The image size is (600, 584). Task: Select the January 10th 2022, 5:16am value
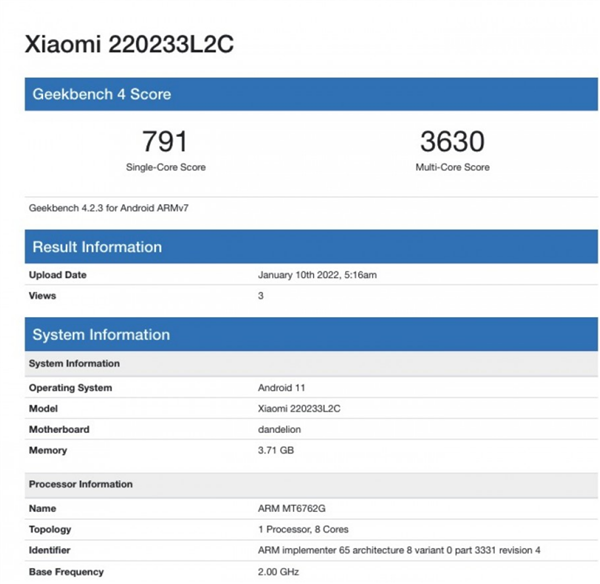tap(317, 275)
